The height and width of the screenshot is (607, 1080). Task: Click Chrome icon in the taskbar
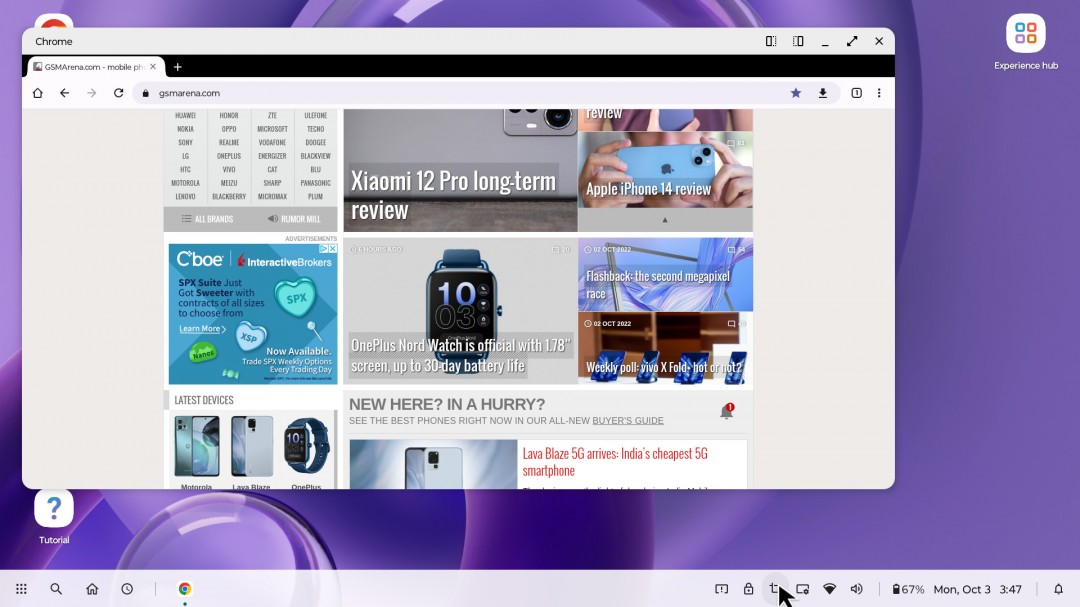coord(185,589)
